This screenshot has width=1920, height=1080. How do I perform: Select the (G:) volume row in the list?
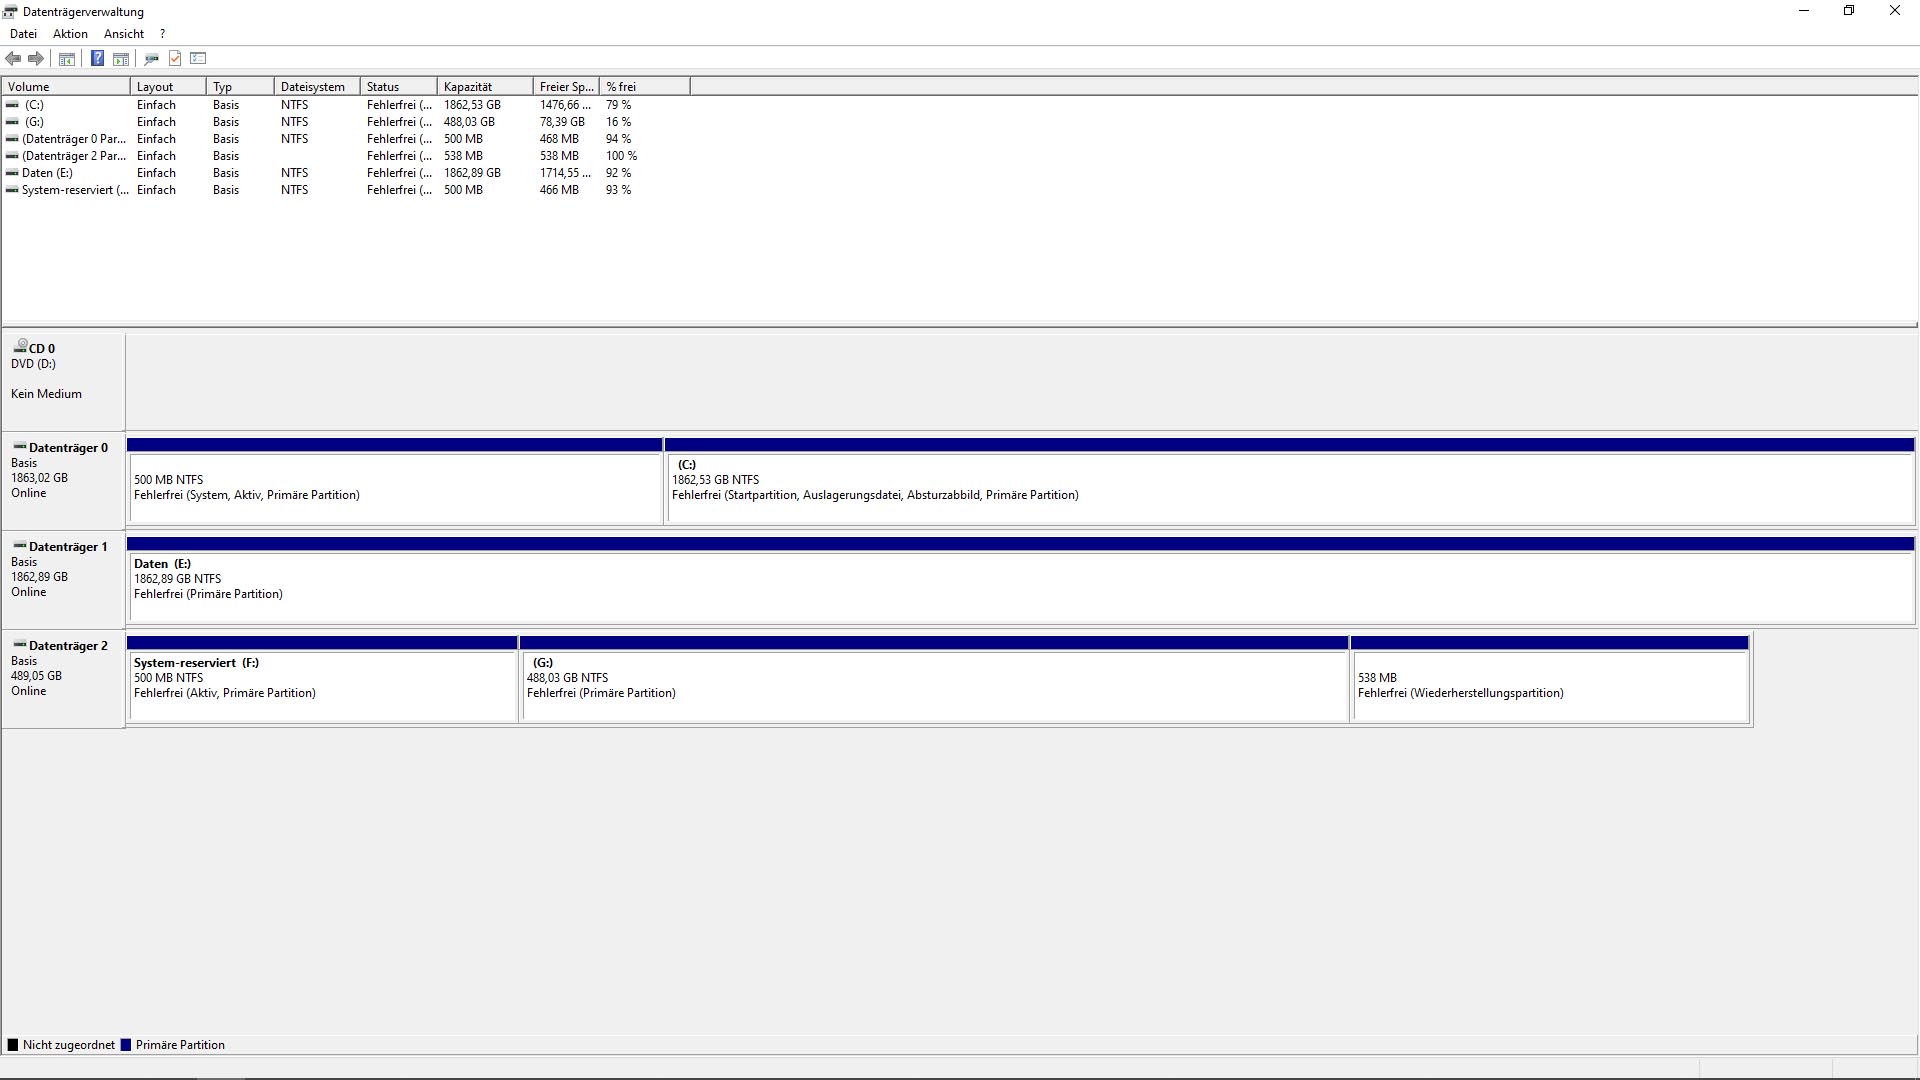point(34,122)
